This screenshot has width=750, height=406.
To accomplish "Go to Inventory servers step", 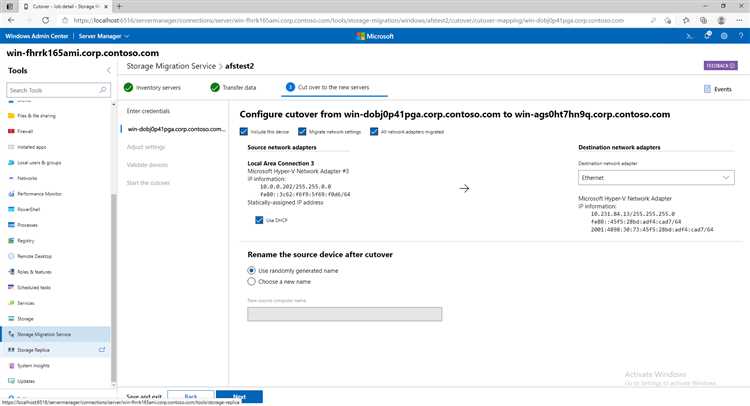I will click(152, 88).
